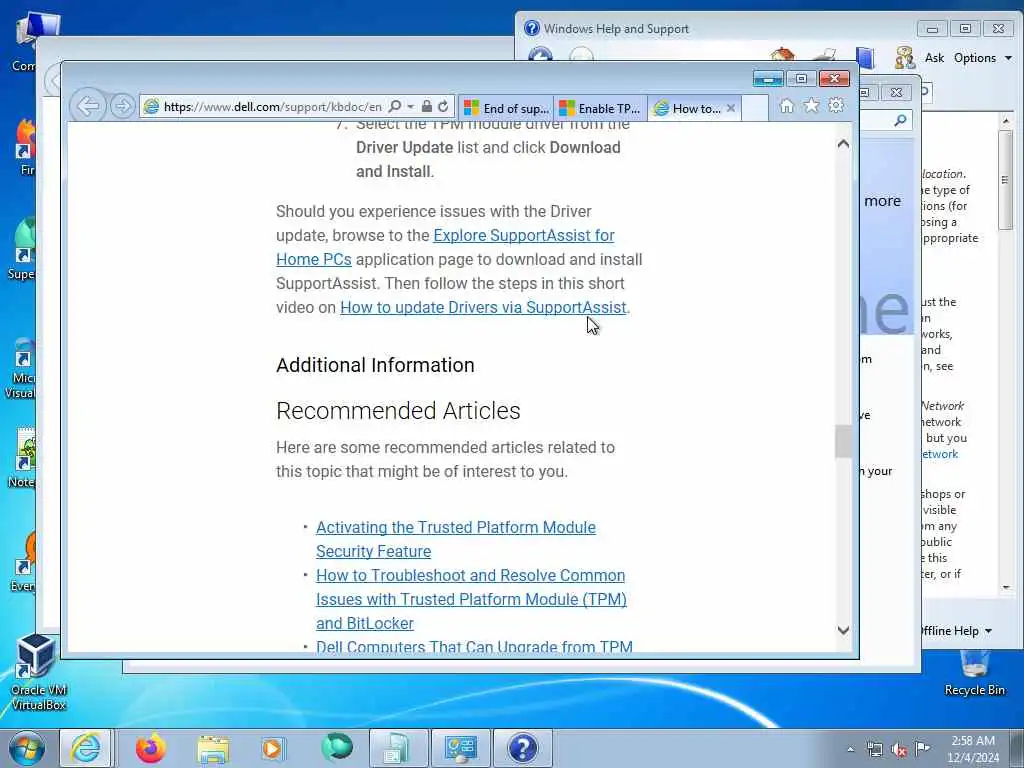Image resolution: width=1024 pixels, height=768 pixels.
Task: Refresh the Dell support page
Action: [x=443, y=106]
